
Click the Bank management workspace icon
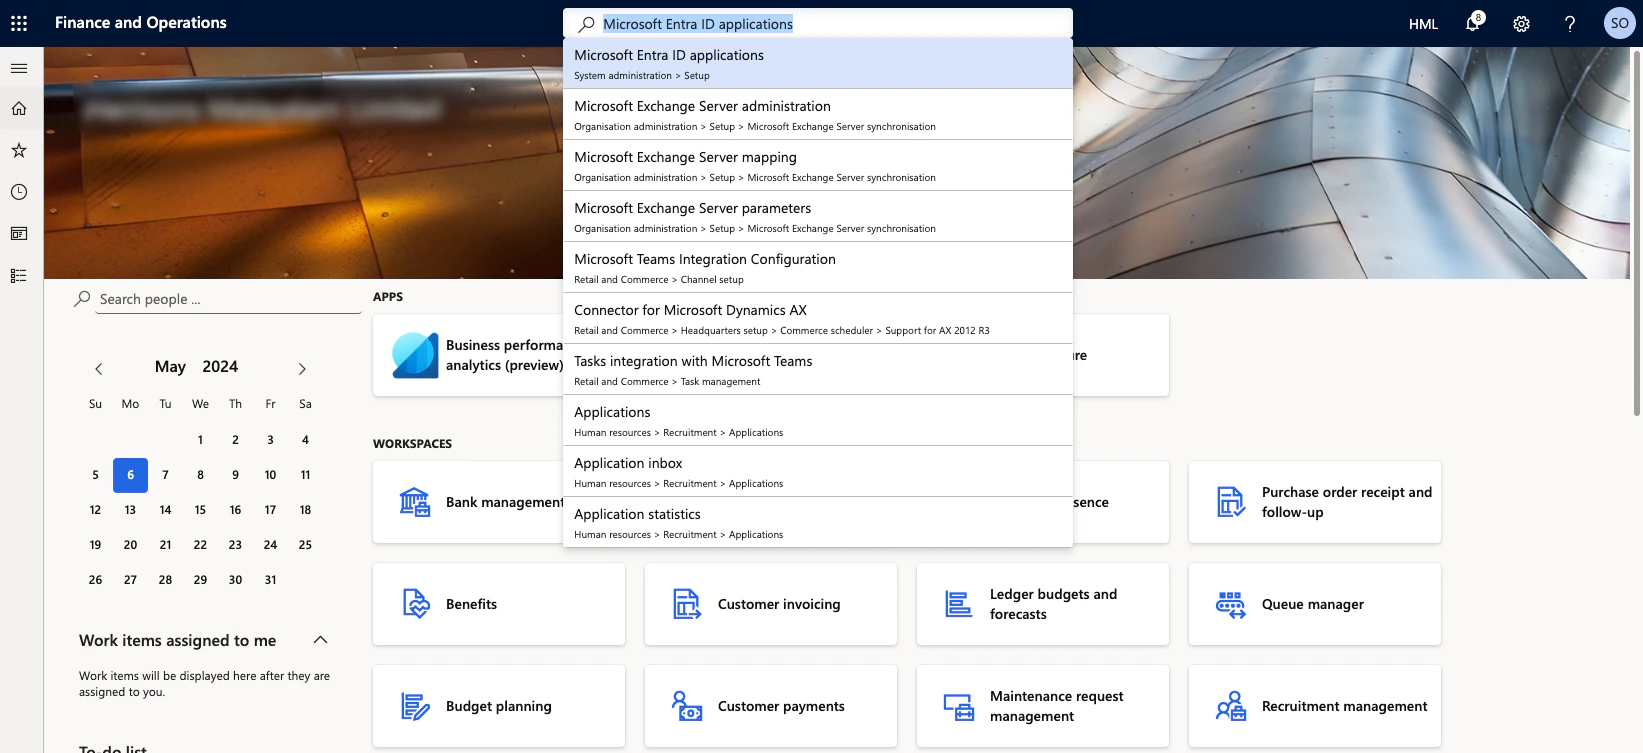pos(414,502)
